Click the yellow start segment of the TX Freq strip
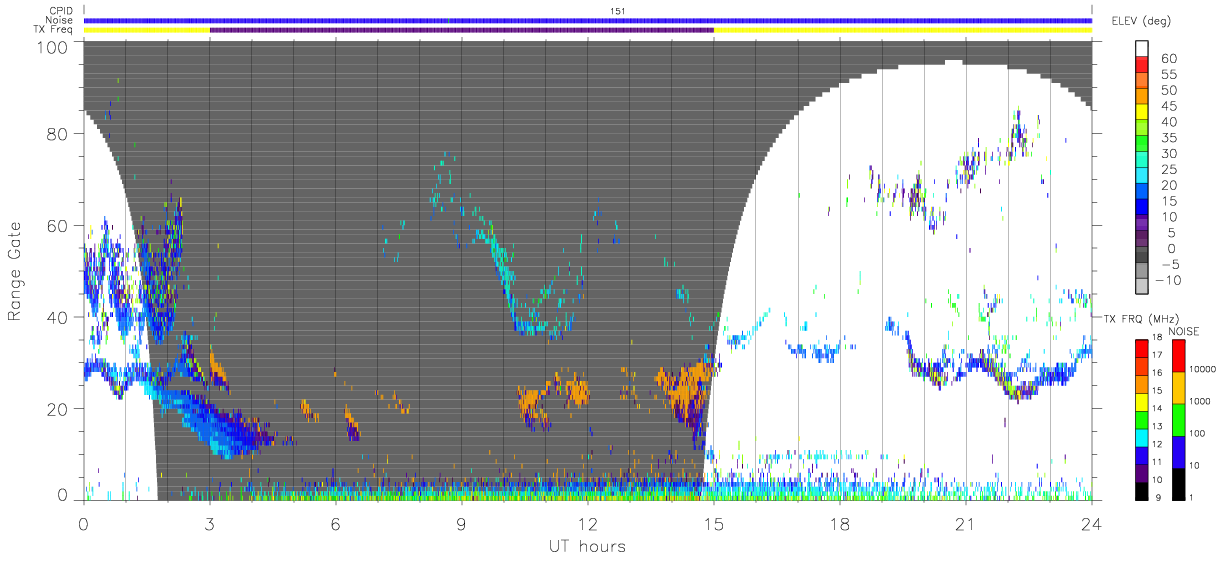Image resolution: width=1228 pixels, height=567 pixels. click(x=147, y=30)
